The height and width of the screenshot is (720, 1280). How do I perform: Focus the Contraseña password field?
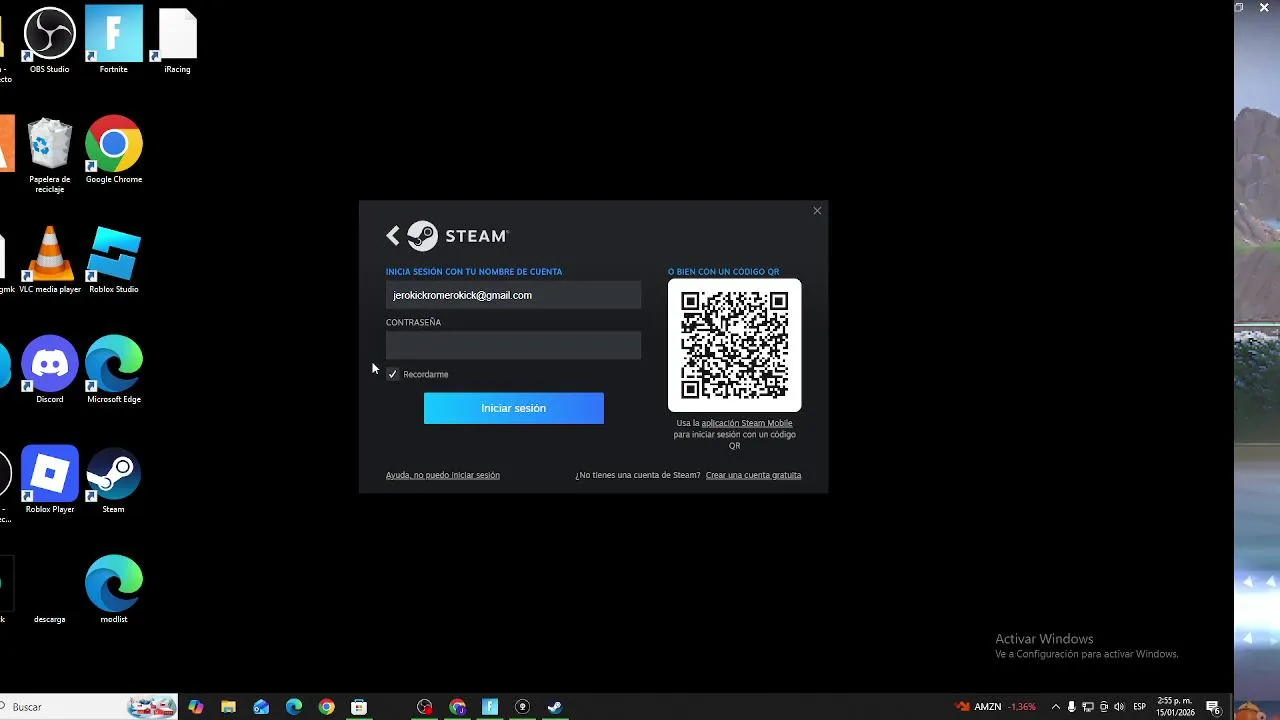(x=513, y=345)
